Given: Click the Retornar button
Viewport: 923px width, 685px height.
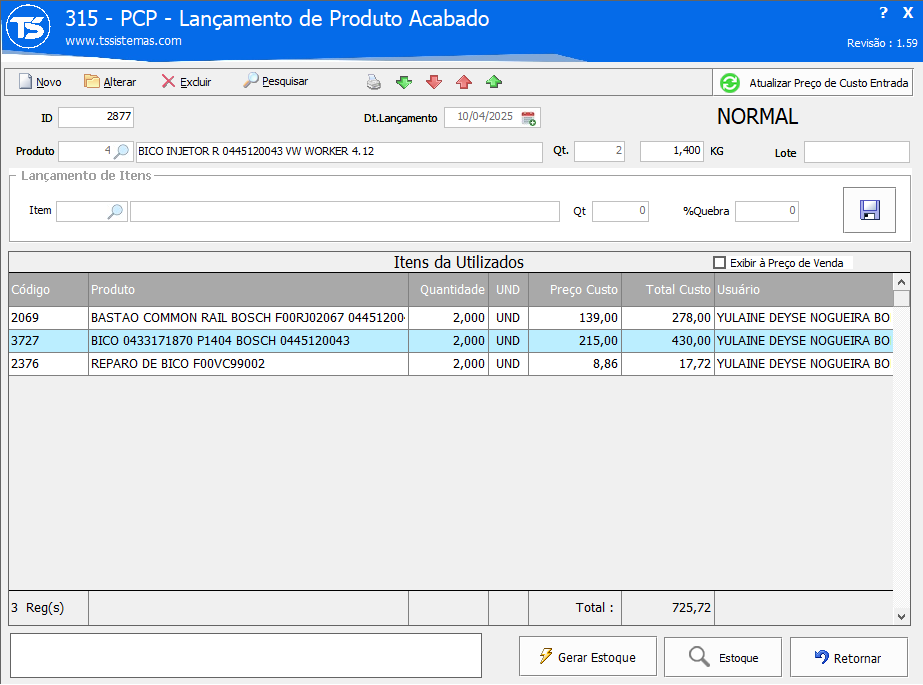Looking at the screenshot, I should (848, 657).
